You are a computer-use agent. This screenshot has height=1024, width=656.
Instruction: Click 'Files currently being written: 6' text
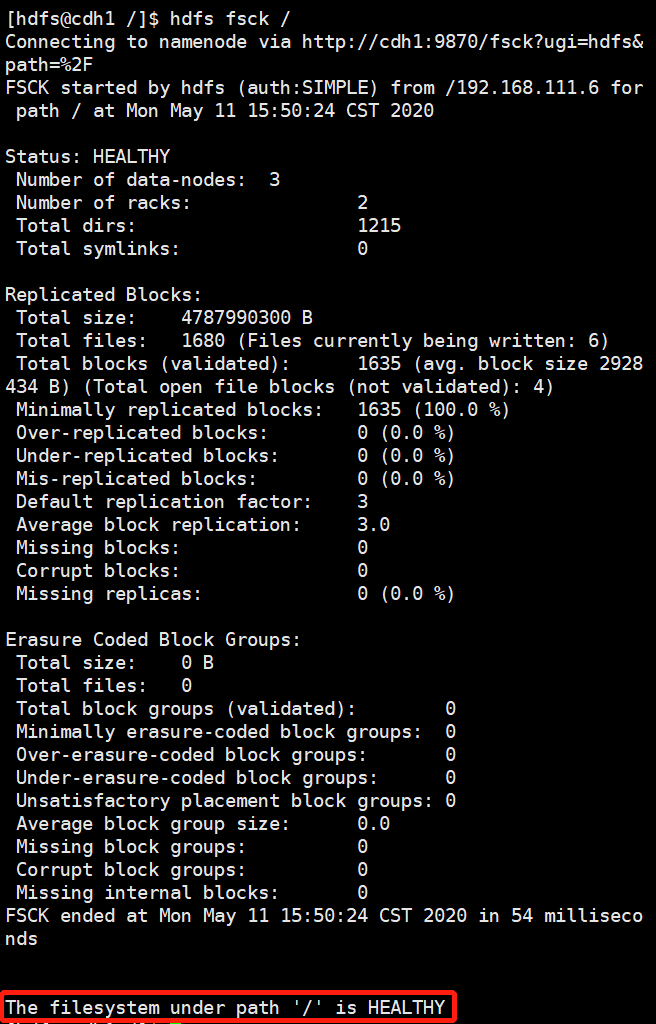[422, 340]
